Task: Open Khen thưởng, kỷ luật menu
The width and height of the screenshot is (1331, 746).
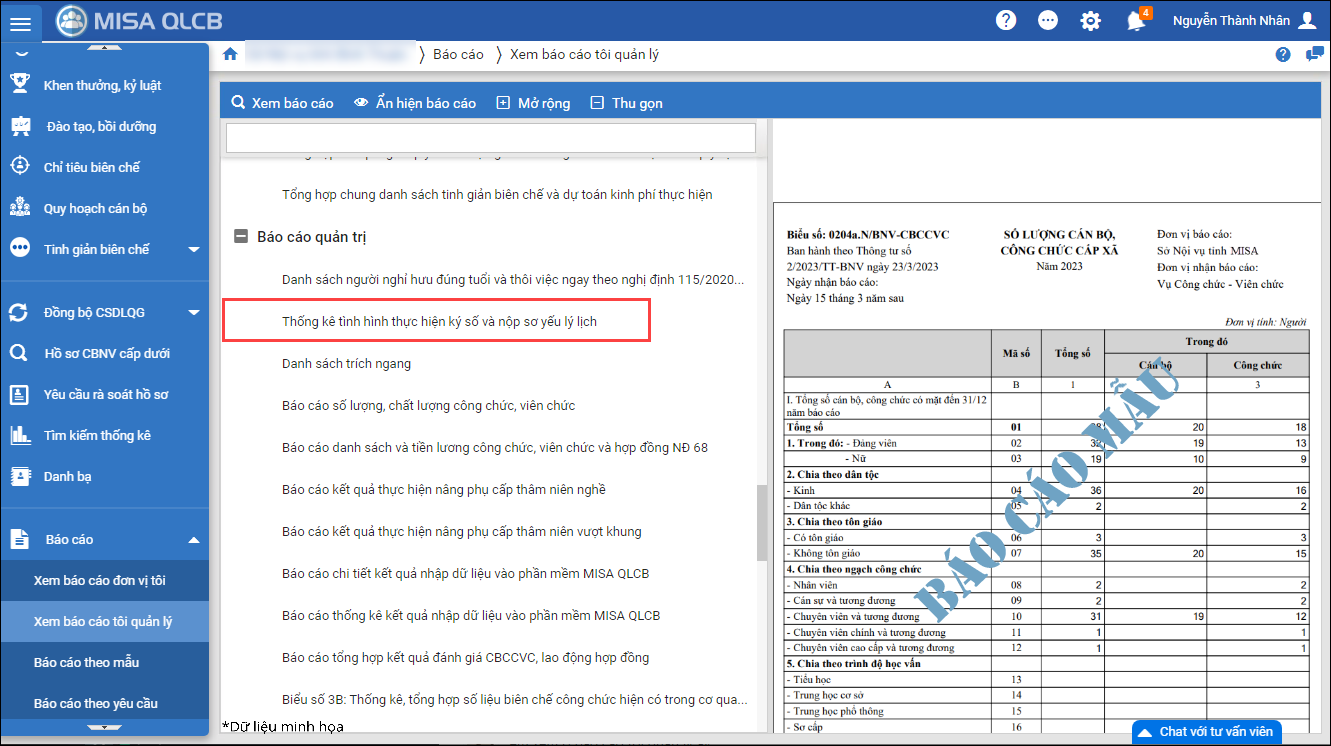Action: (x=102, y=85)
